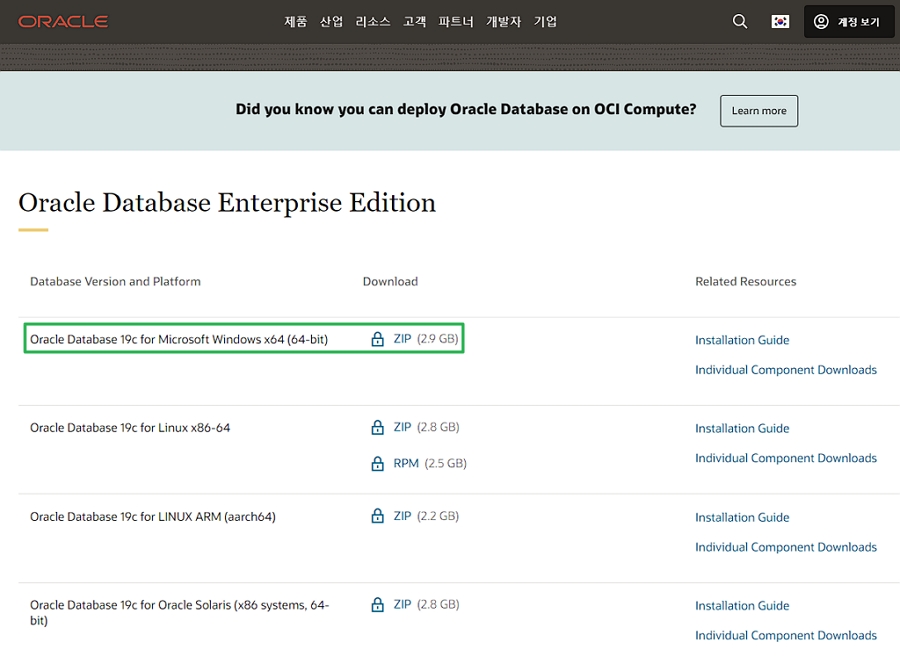This screenshot has height=664, width=900.
Task: Open the Installation Guide for Linux x86-64
Action: pos(742,427)
